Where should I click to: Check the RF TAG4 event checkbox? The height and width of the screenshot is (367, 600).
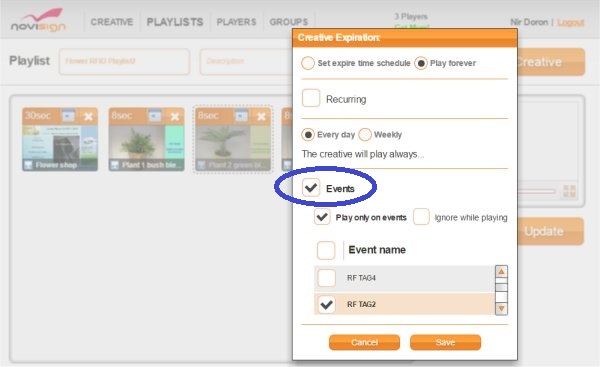[x=327, y=278]
